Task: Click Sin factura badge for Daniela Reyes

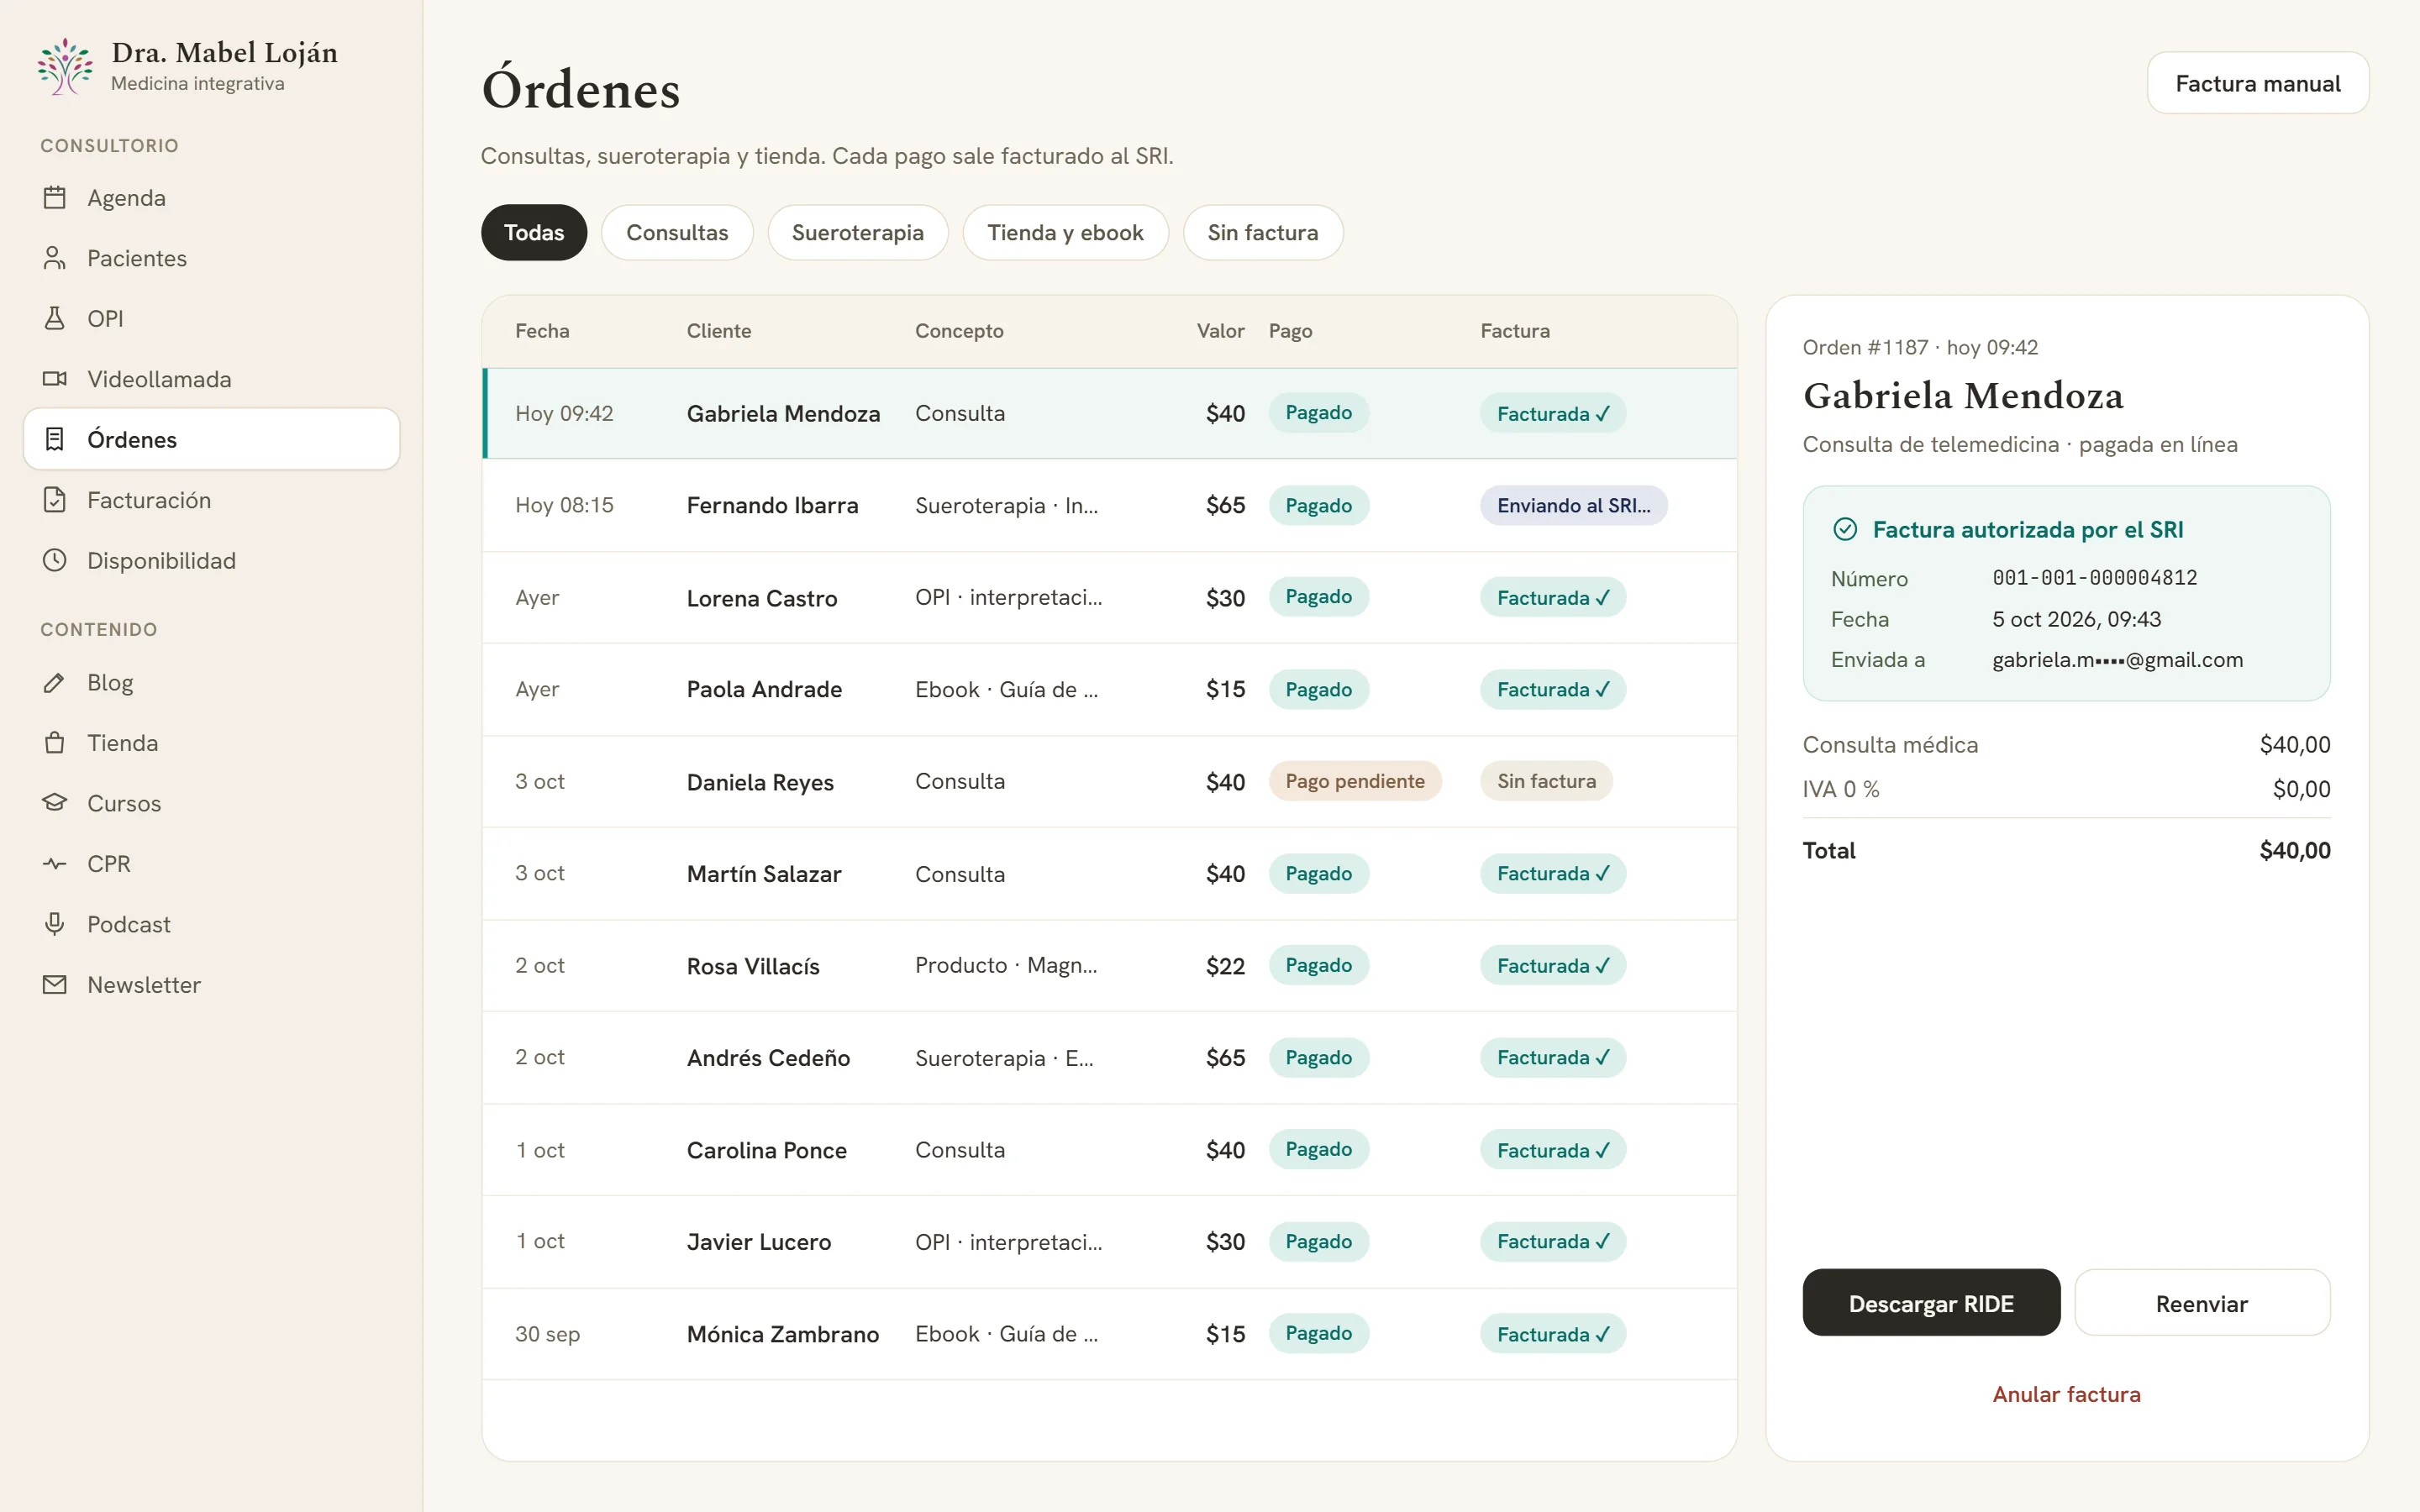Action: click(x=1546, y=781)
